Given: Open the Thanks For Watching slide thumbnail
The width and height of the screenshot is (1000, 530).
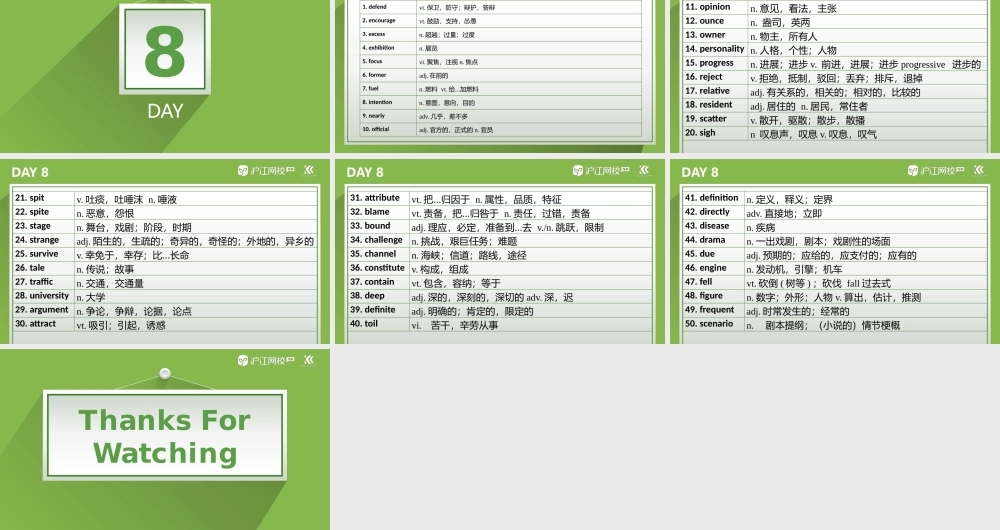Looking at the screenshot, I should point(165,439).
